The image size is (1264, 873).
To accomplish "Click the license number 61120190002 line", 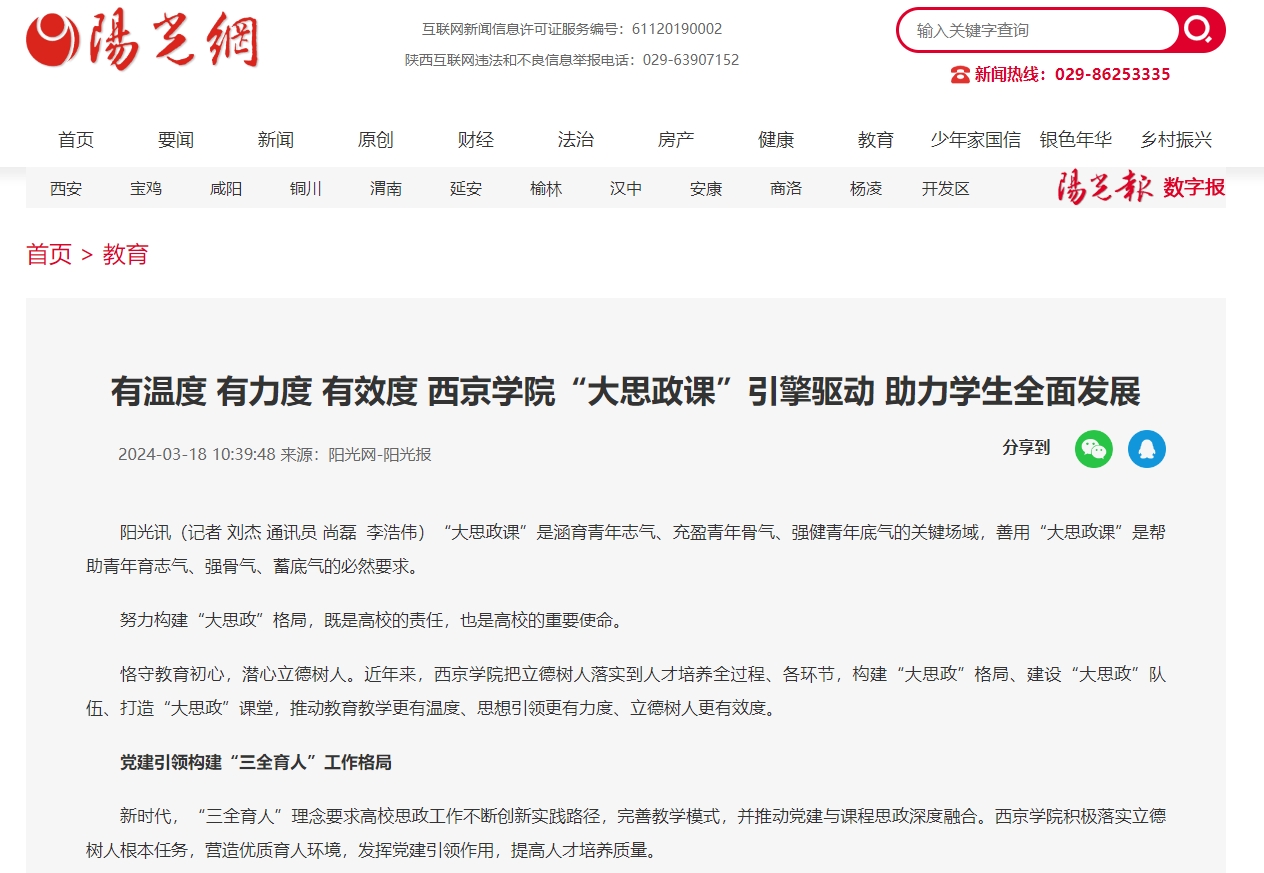I will pyautogui.click(x=572, y=29).
